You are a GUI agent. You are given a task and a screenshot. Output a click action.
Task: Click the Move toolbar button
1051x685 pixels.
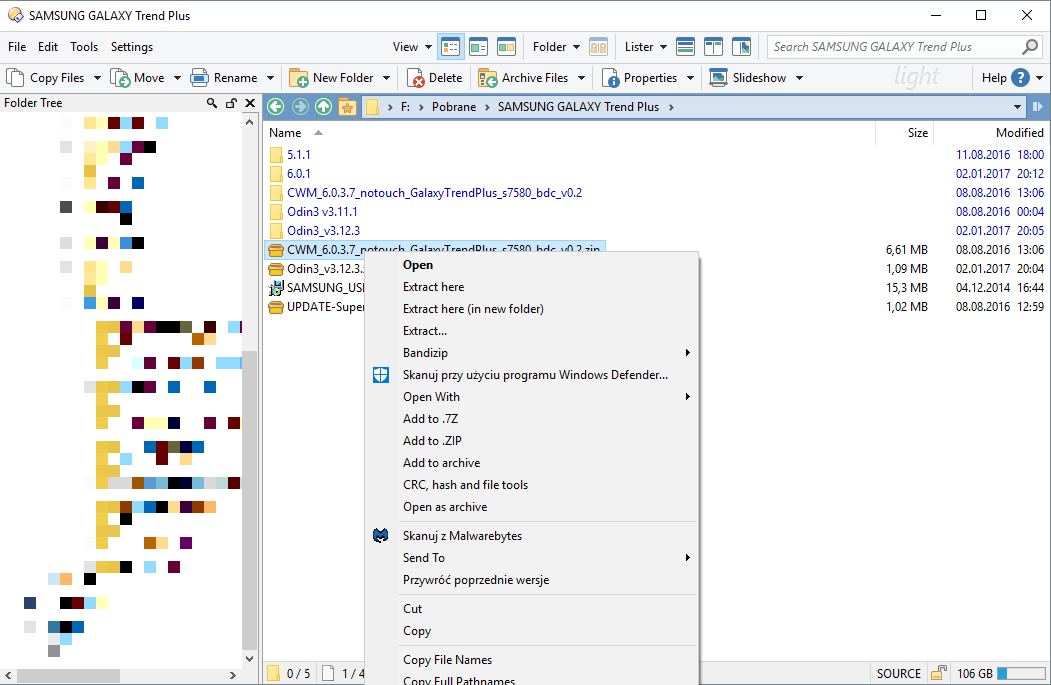(x=138, y=78)
